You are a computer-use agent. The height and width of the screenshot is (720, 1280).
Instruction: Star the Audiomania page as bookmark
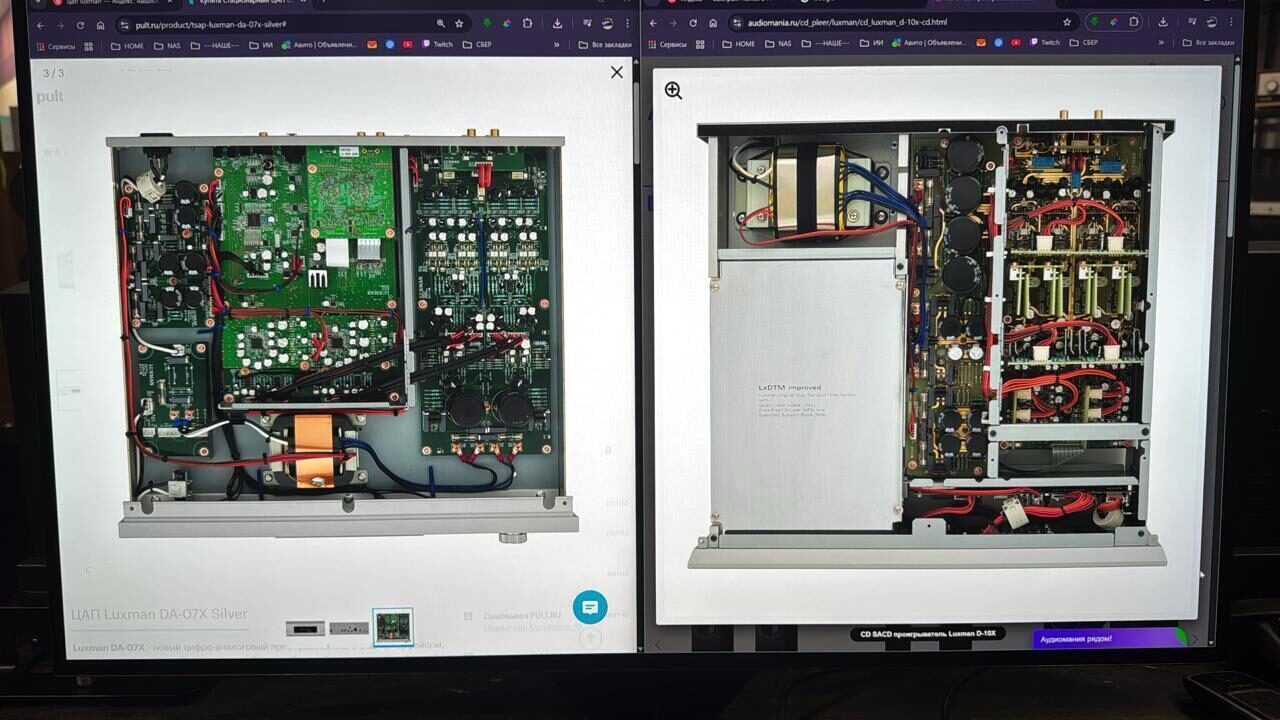[x=1067, y=22]
